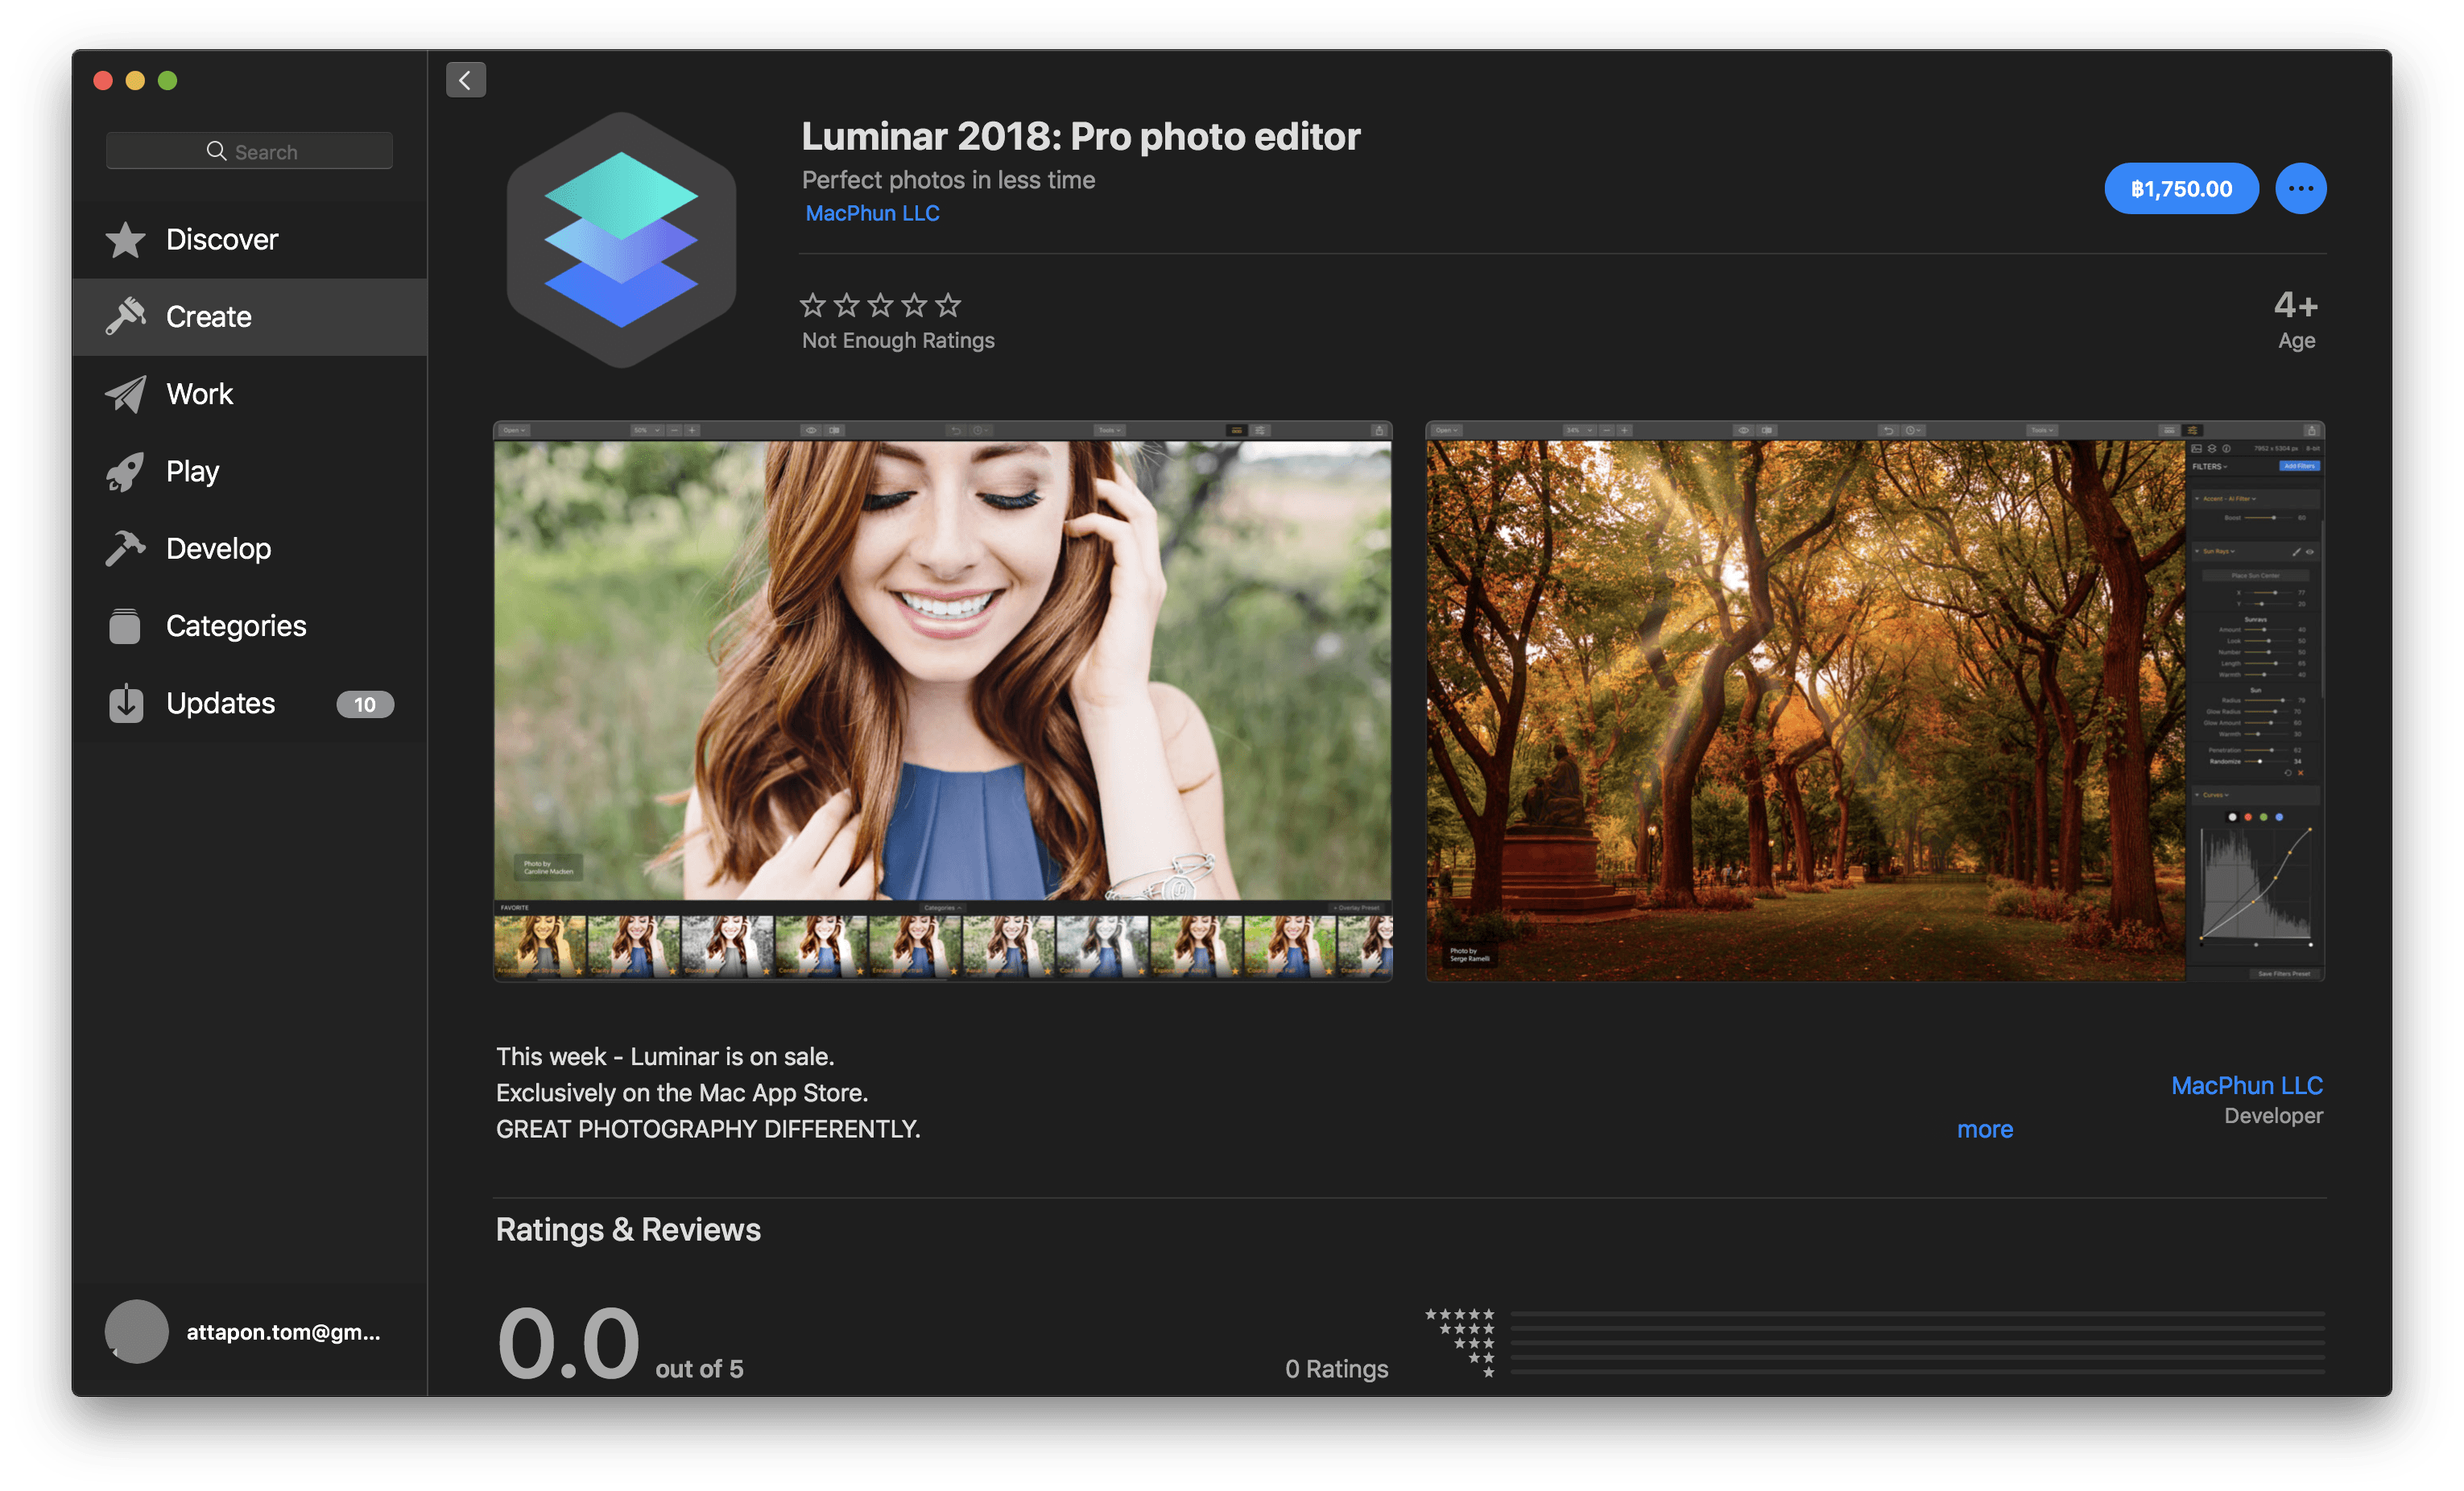
Task: Click the user account avatar
Action: 137,1331
